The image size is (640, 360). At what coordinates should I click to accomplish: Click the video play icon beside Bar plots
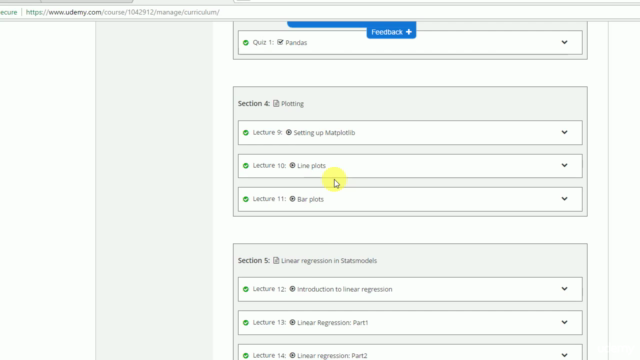[292, 199]
